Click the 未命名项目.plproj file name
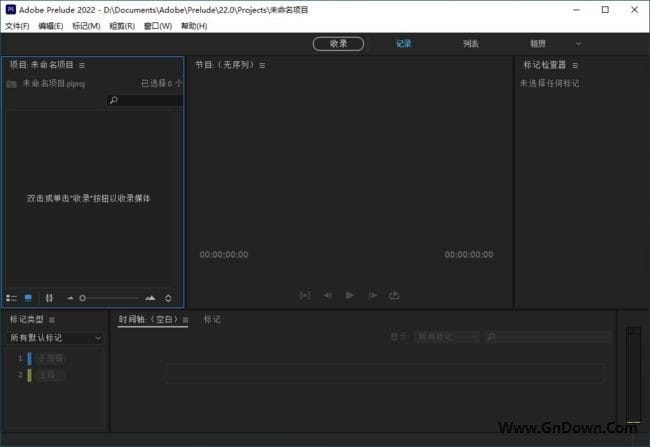Image resolution: width=650 pixels, height=447 pixels. point(53,84)
